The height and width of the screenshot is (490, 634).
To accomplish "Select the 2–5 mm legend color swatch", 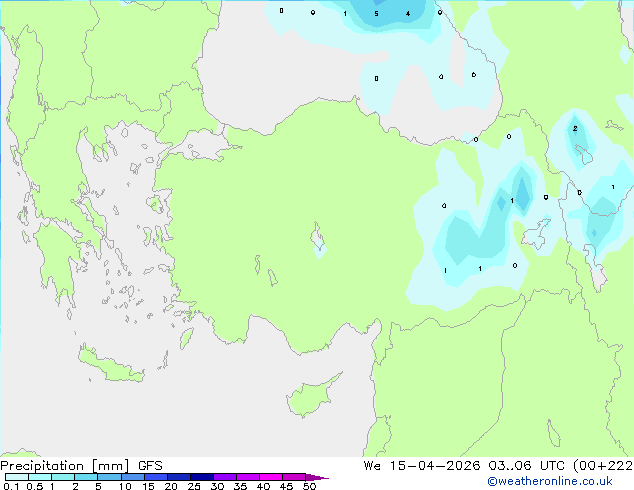I will tap(86, 477).
